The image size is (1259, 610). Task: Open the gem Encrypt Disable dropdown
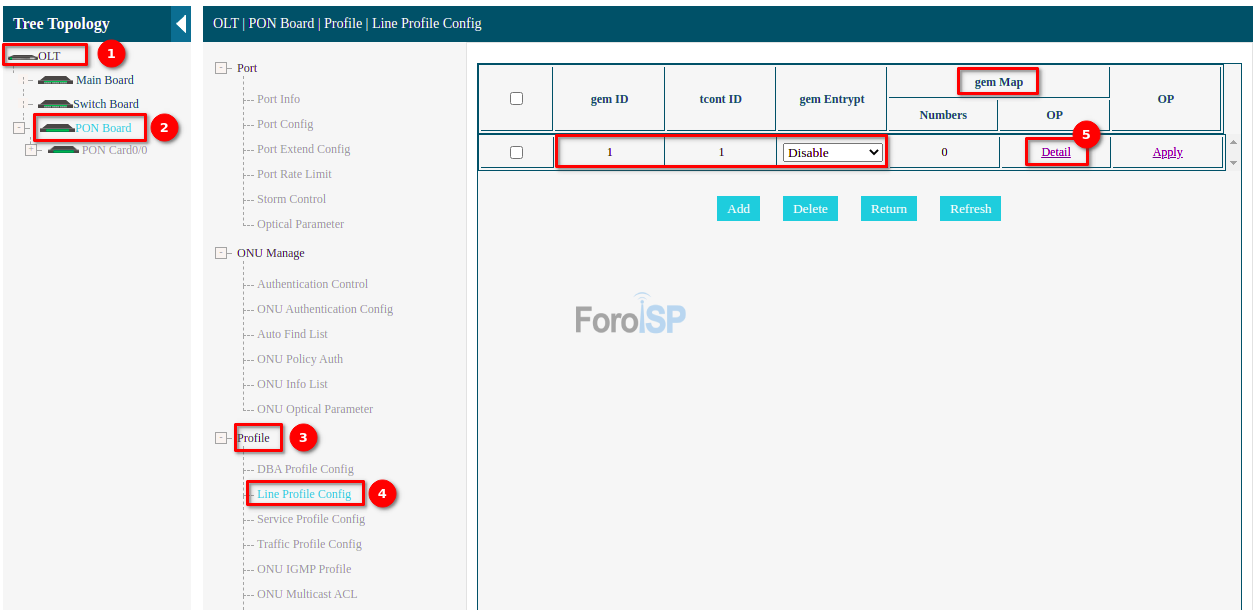pos(833,152)
